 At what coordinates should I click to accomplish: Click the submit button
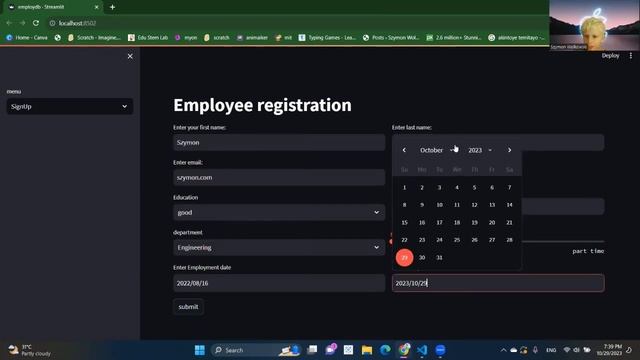pos(188,307)
